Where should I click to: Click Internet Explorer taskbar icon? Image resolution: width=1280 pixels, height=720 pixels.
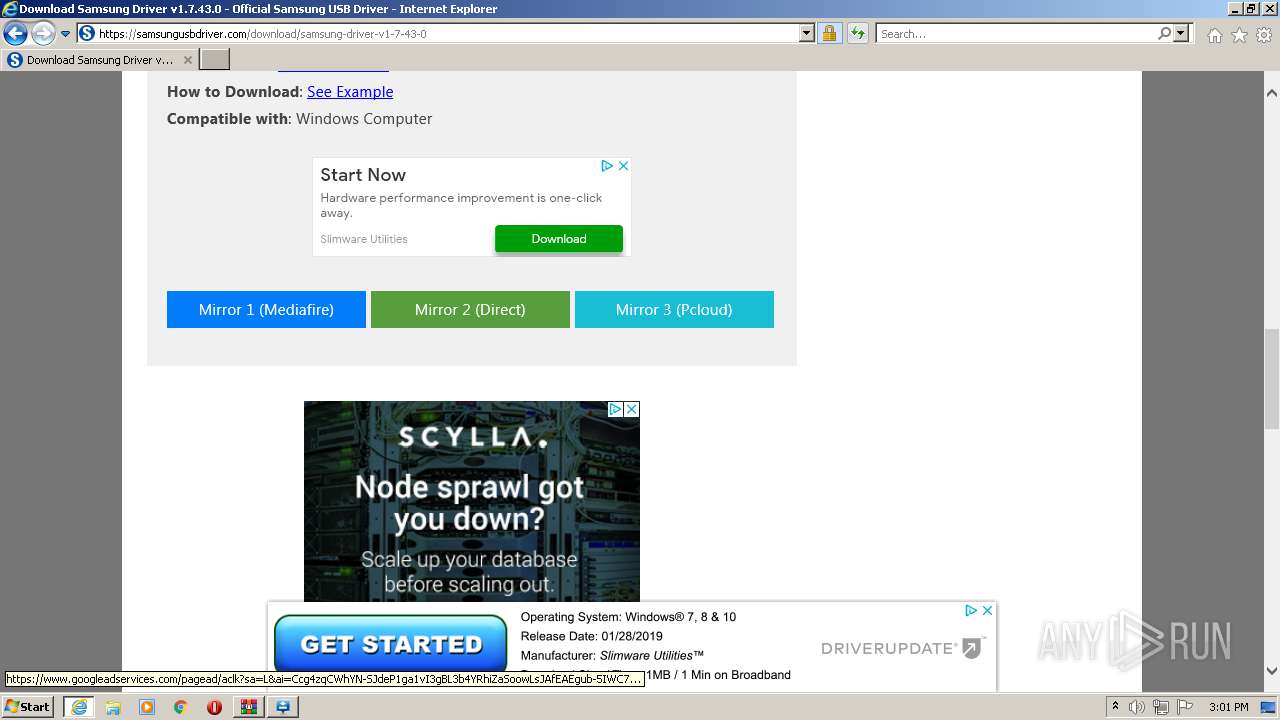79,707
